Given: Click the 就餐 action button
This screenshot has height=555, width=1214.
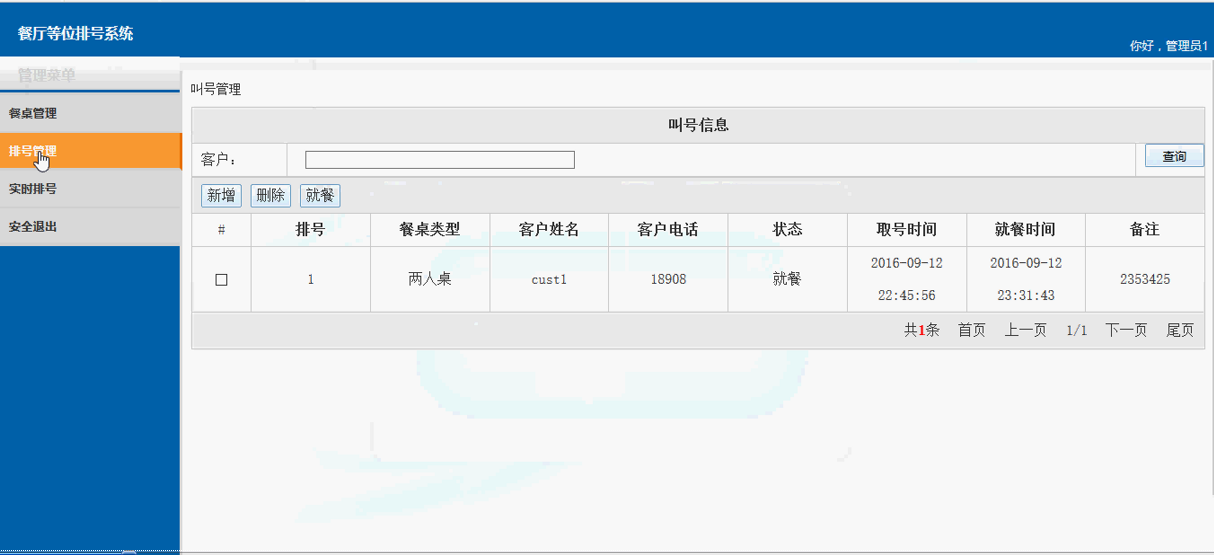Looking at the screenshot, I should (320, 195).
